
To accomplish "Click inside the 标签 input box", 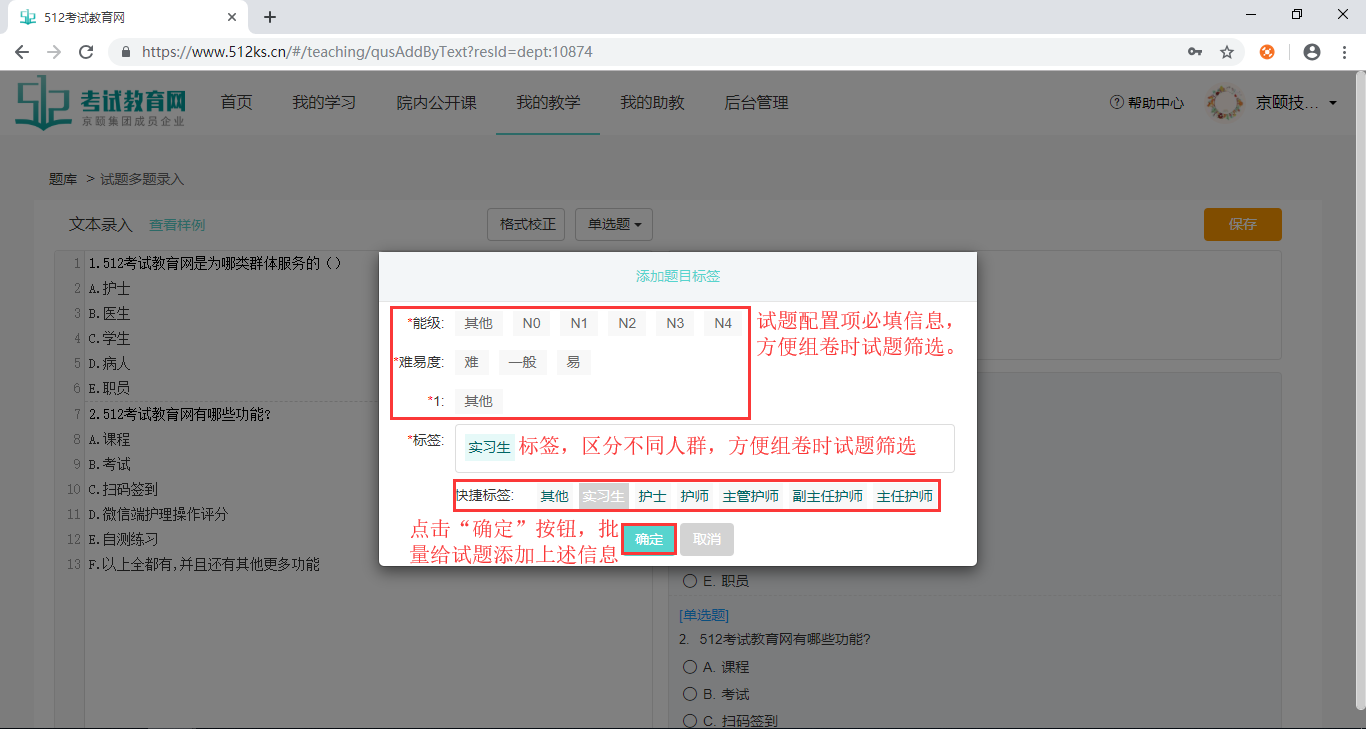I will click(x=705, y=448).
